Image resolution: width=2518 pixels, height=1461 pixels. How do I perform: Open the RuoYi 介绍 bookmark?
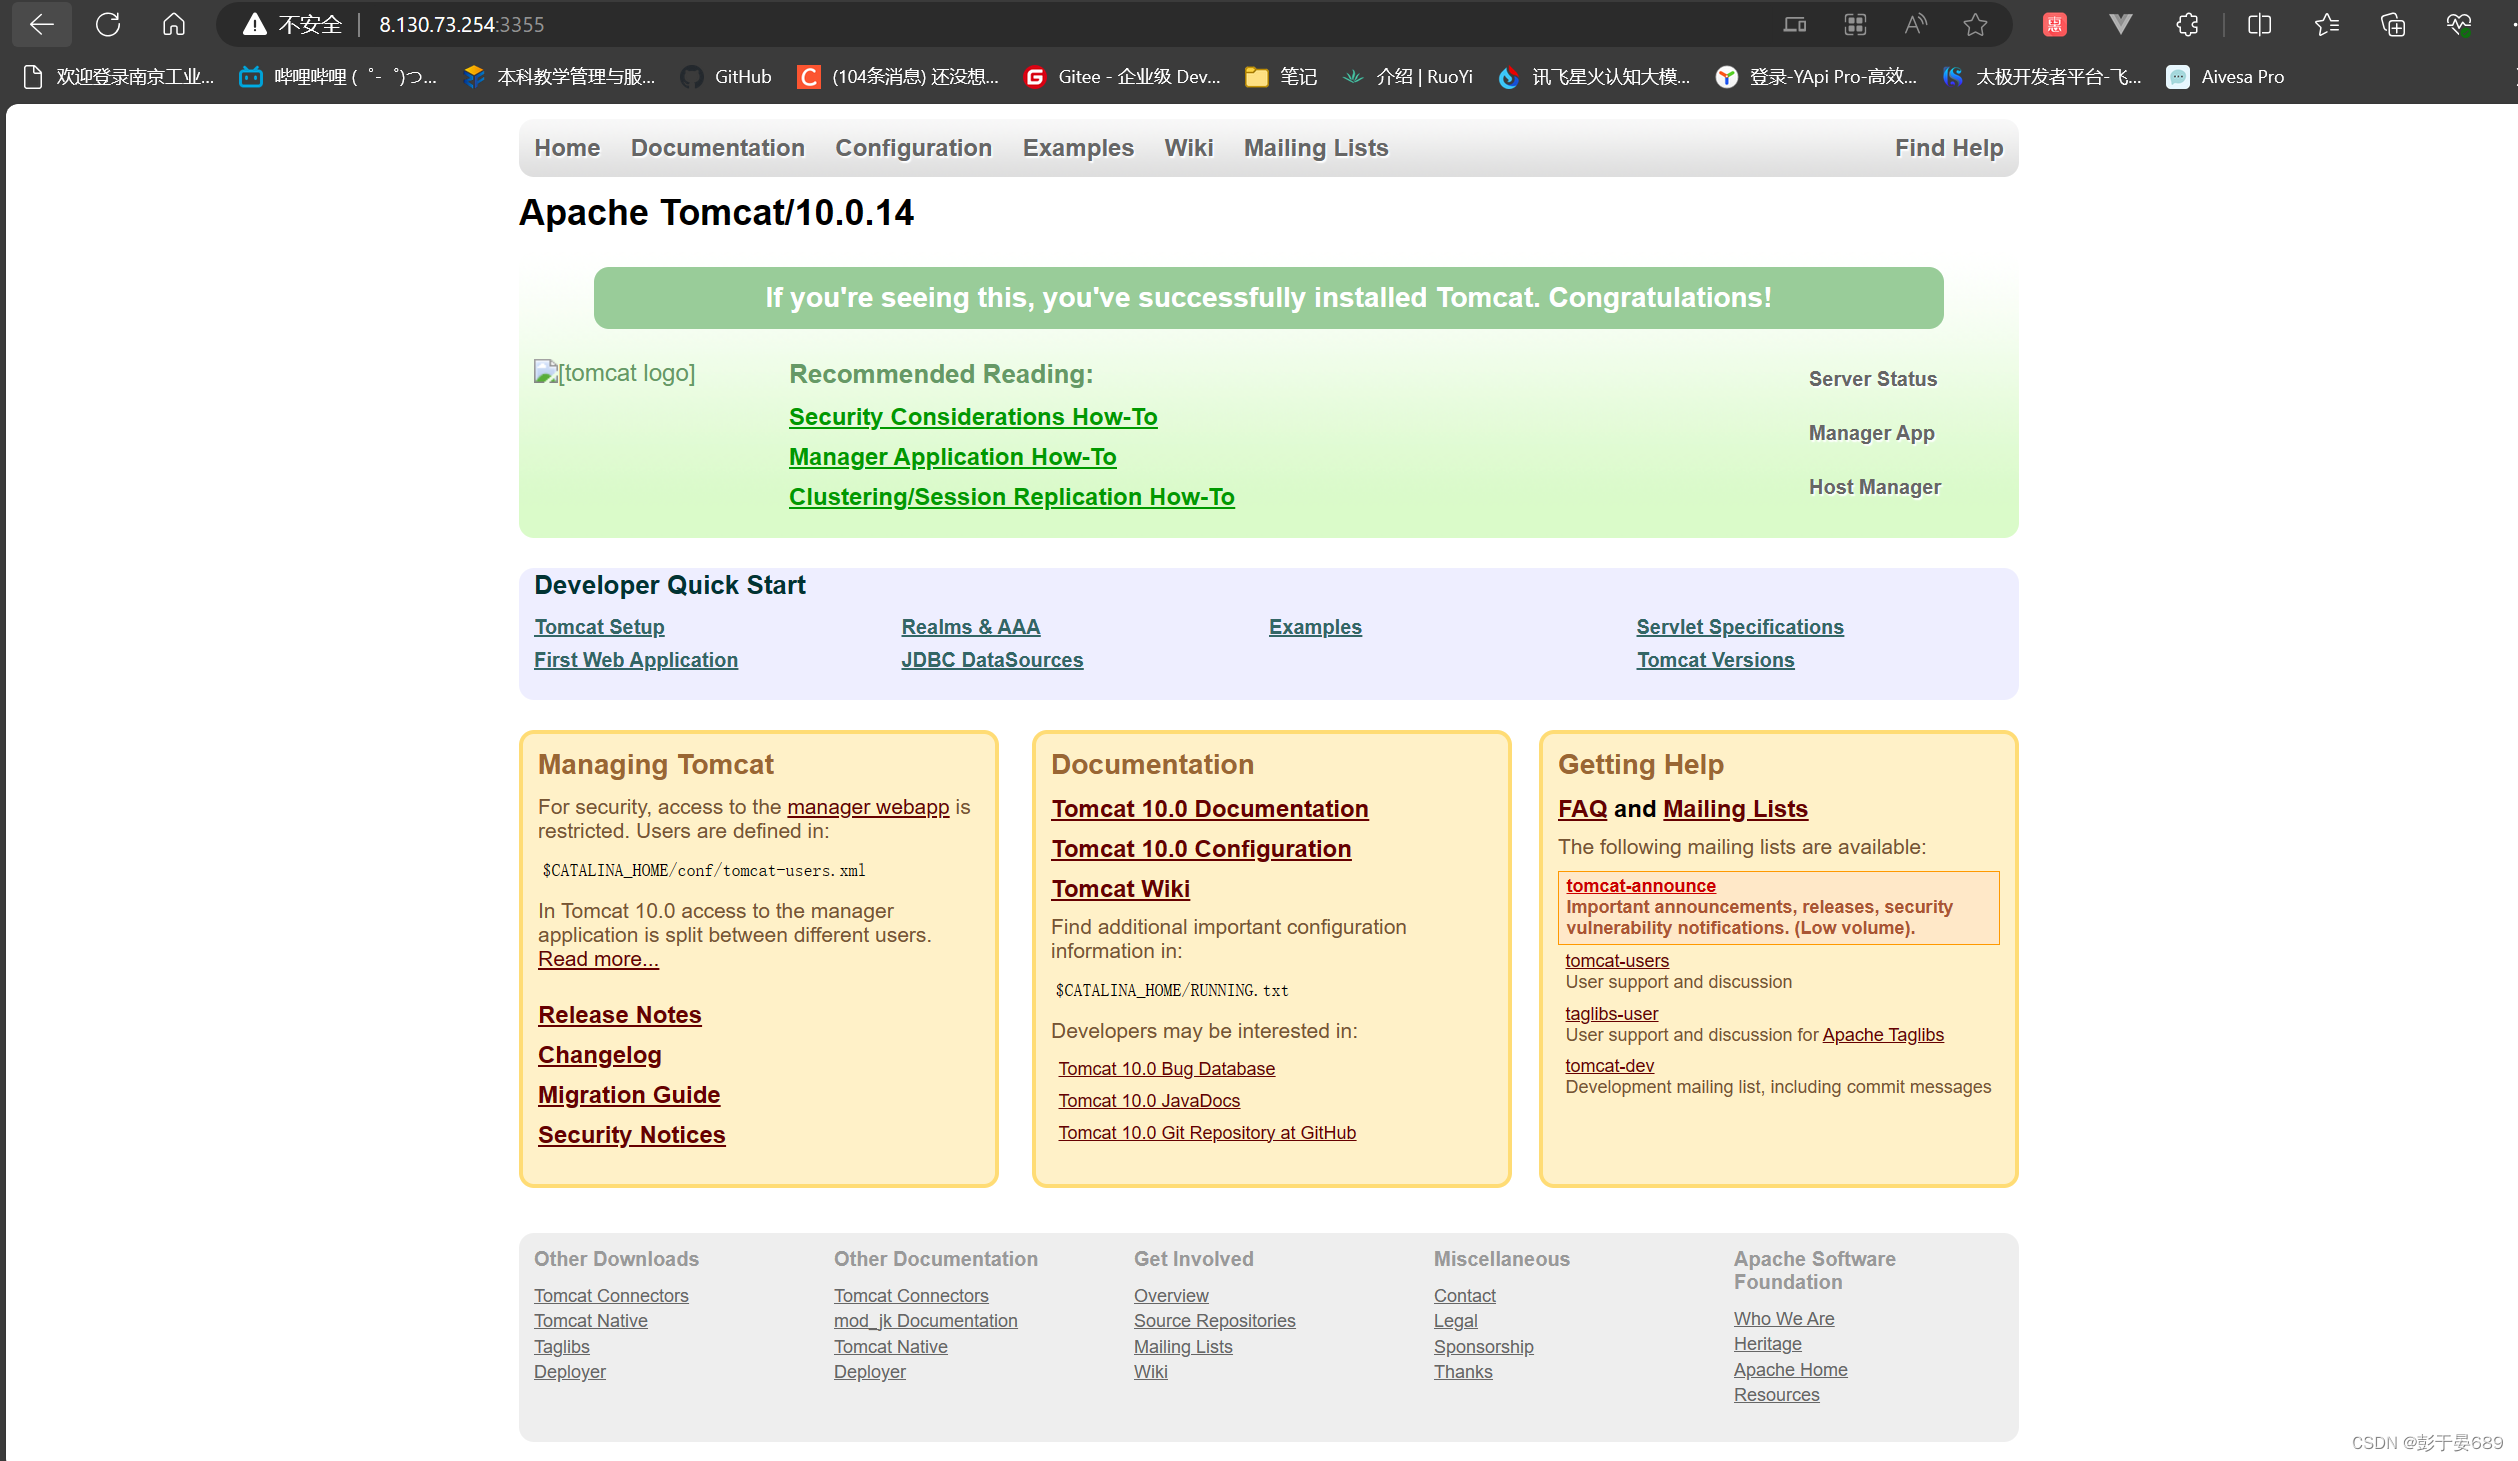(x=1408, y=76)
